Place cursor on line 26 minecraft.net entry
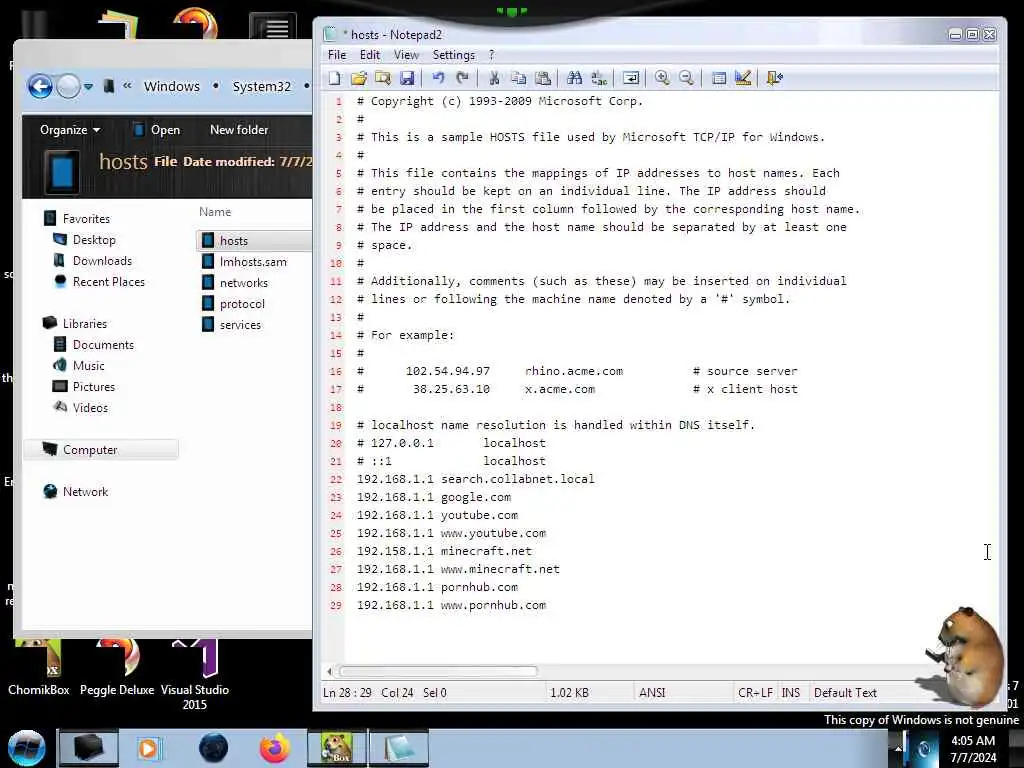 tap(444, 551)
